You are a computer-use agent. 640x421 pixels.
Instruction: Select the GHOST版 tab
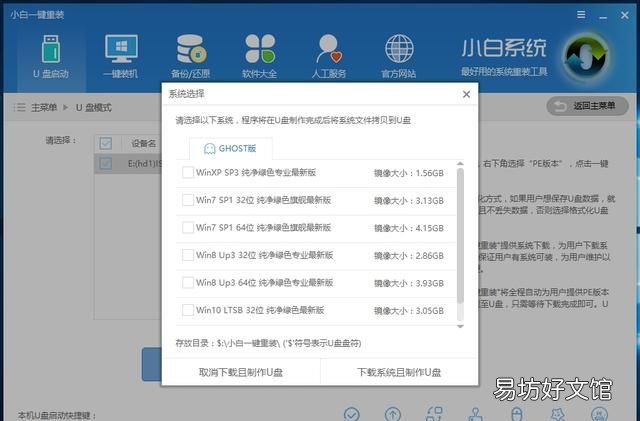pos(231,149)
